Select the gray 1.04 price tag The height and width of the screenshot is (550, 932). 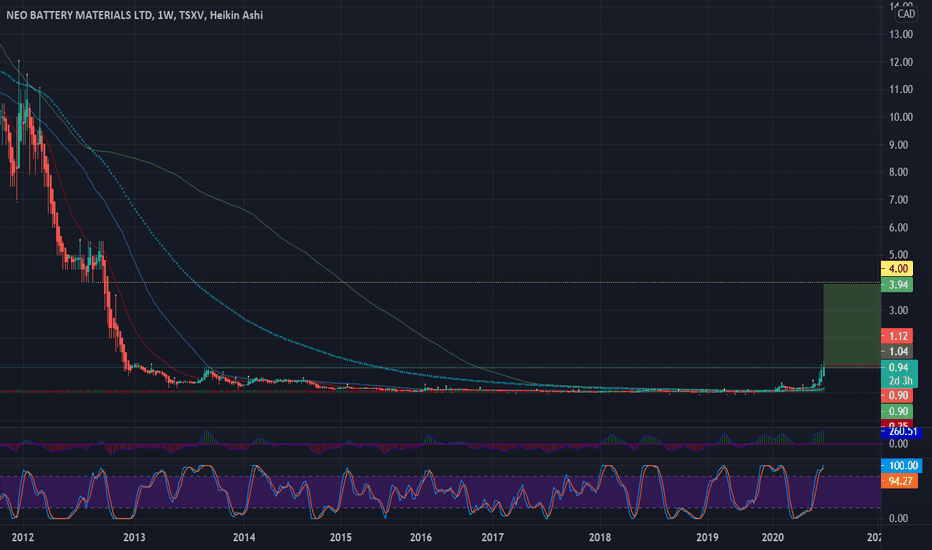tap(897, 351)
